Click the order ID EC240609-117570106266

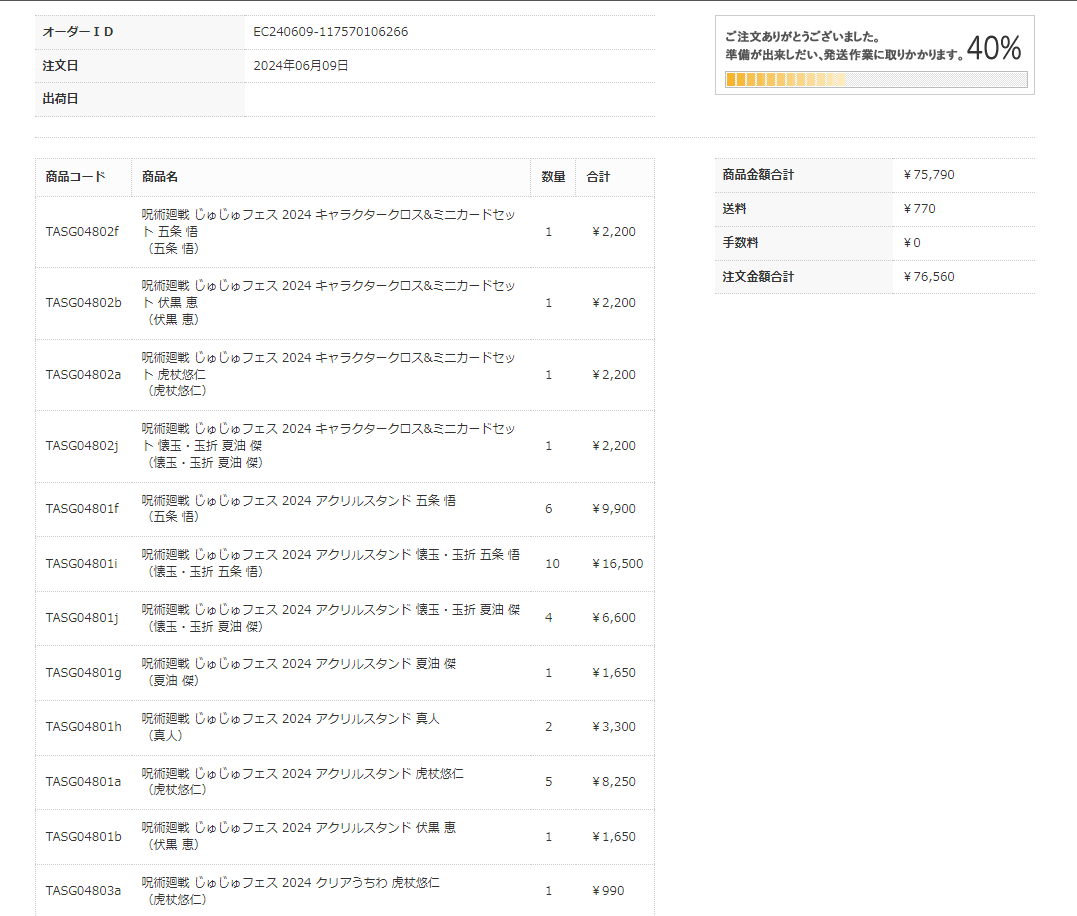[x=330, y=32]
